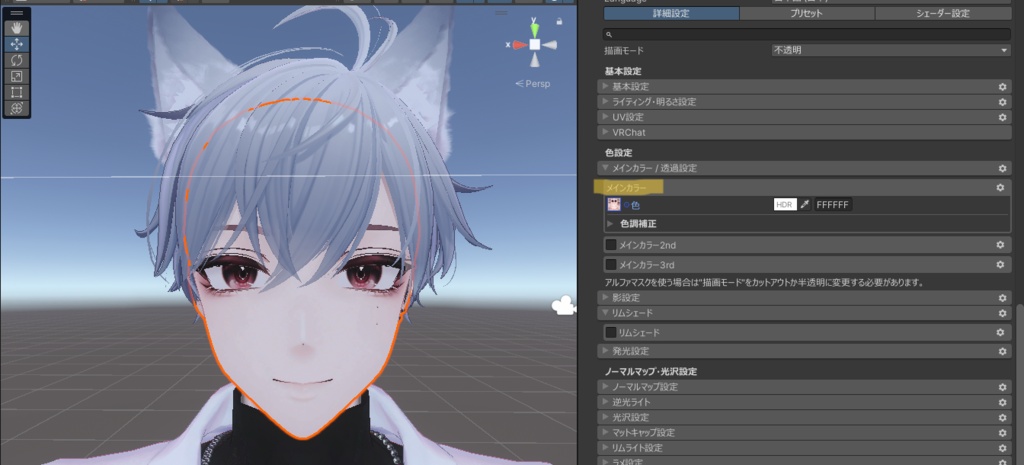Viewport: 1024px width, 465px height.
Task: Collapse the リムシェード section foldout
Action: click(x=606, y=313)
